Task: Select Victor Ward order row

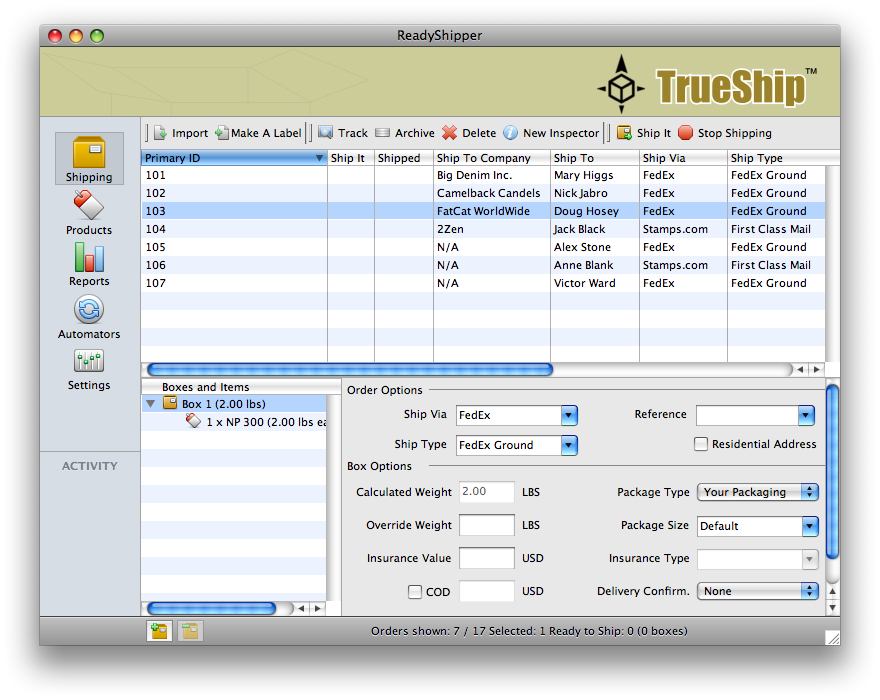Action: (x=483, y=283)
